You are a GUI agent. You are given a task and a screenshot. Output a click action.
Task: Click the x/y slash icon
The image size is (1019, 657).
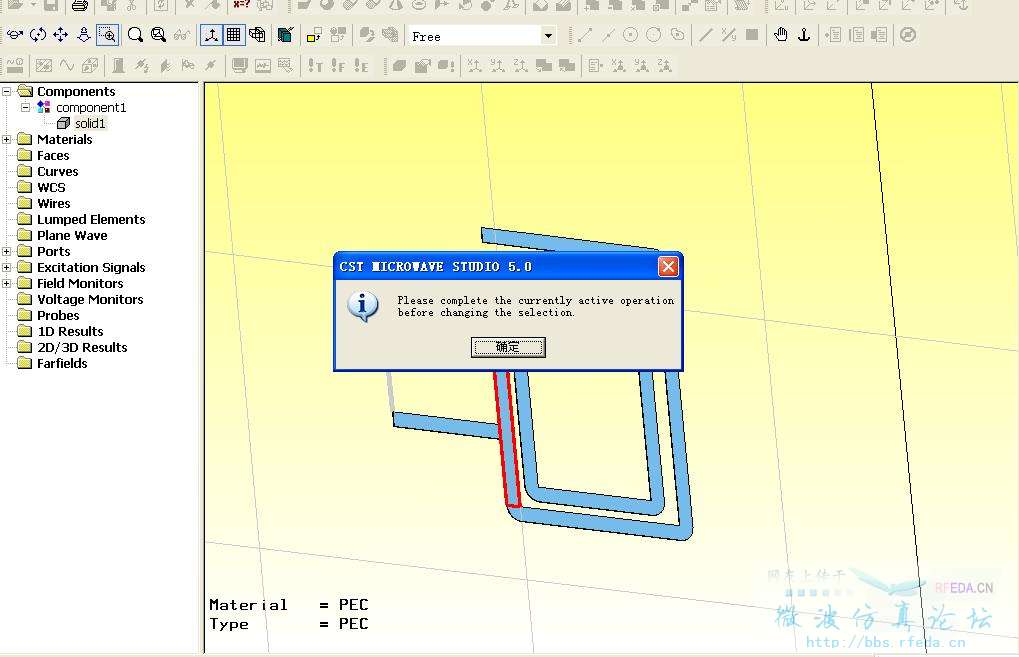click(729, 35)
